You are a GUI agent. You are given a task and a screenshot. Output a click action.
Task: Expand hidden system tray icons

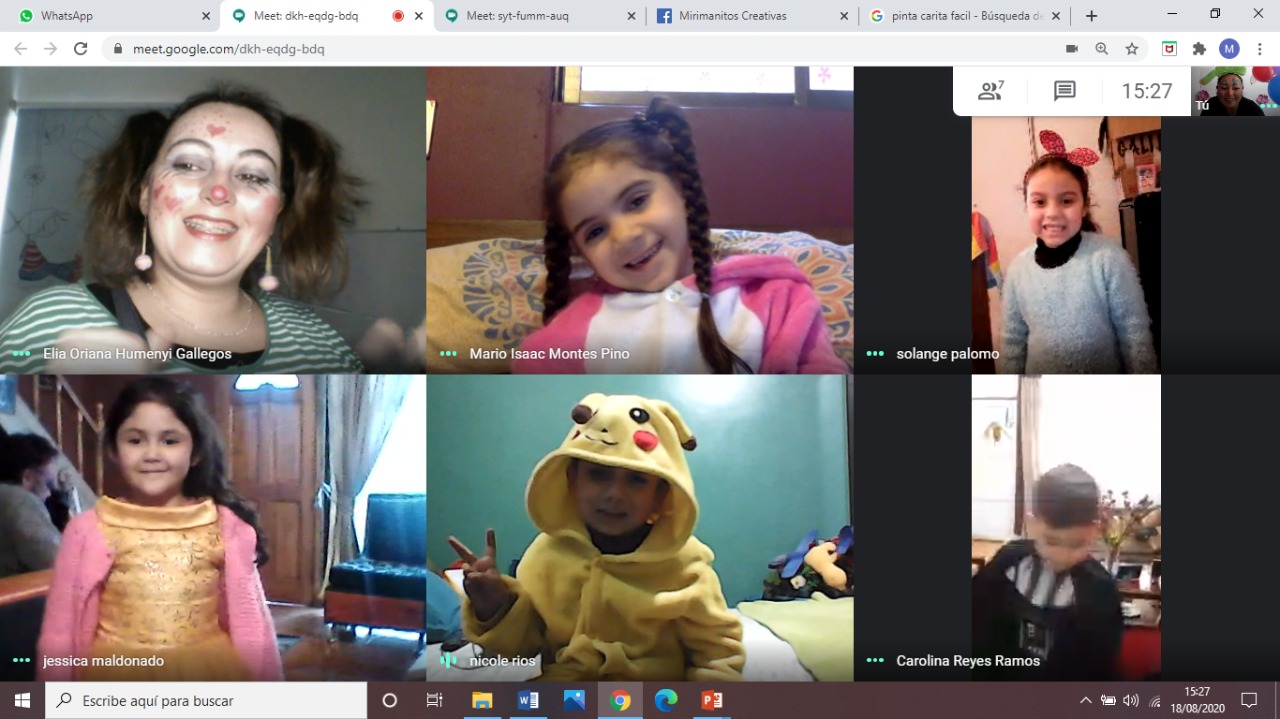click(x=1086, y=700)
